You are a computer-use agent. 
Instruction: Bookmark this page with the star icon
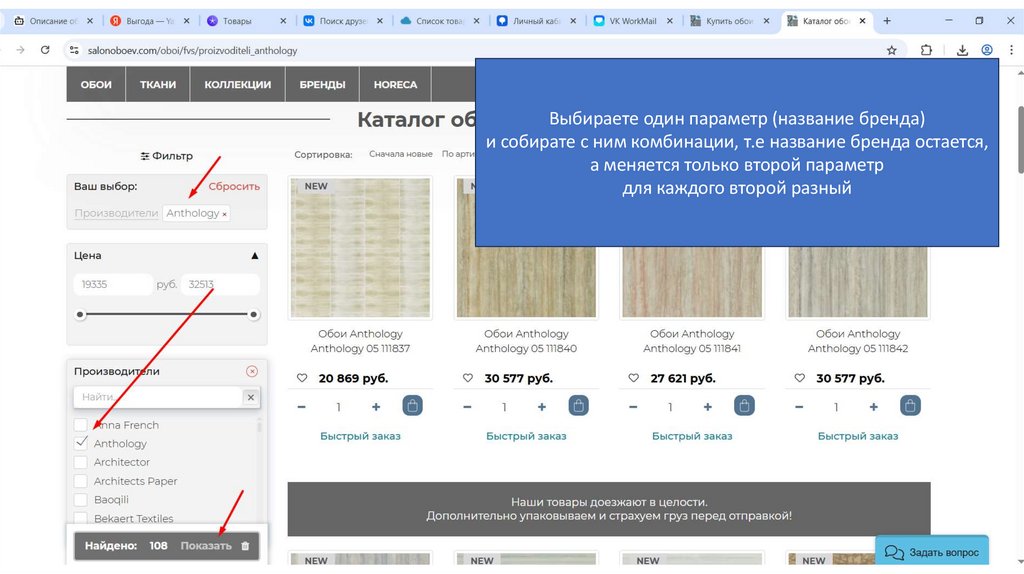[891, 50]
